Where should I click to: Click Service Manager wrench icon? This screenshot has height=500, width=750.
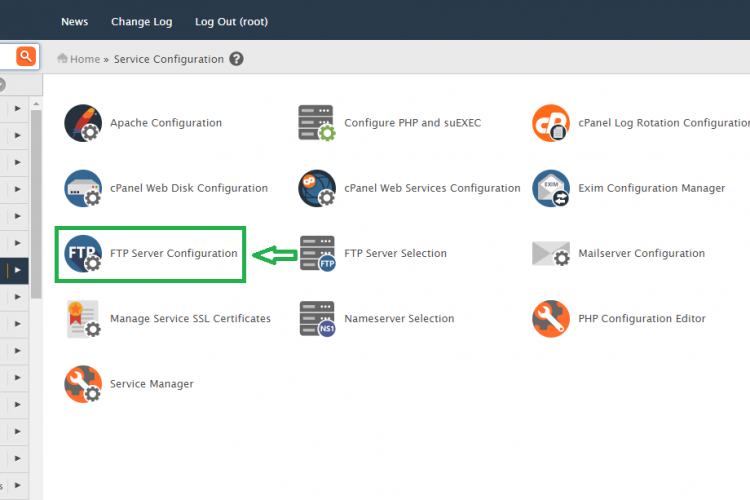[83, 384]
